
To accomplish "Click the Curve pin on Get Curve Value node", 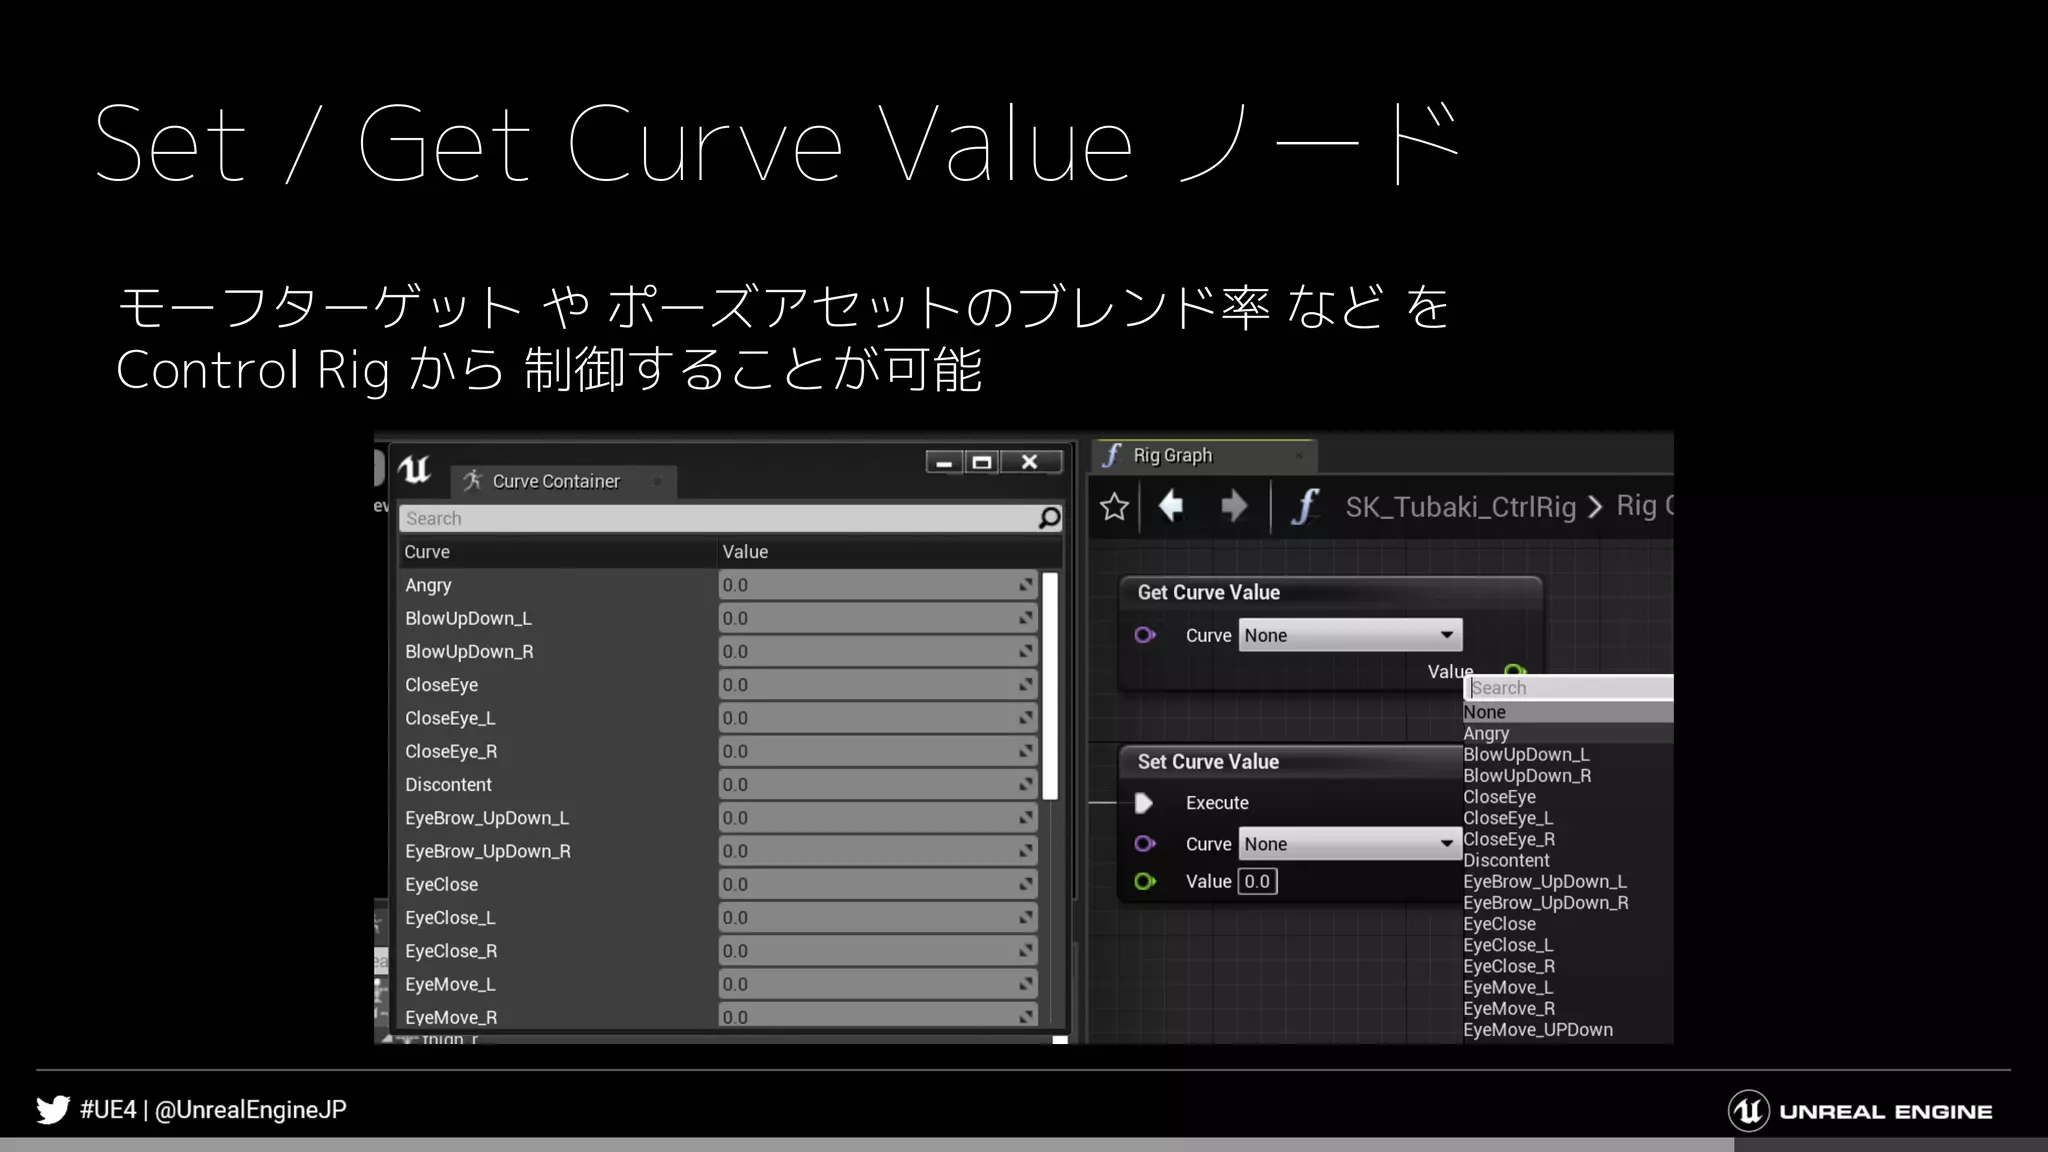I will 1145,635.
